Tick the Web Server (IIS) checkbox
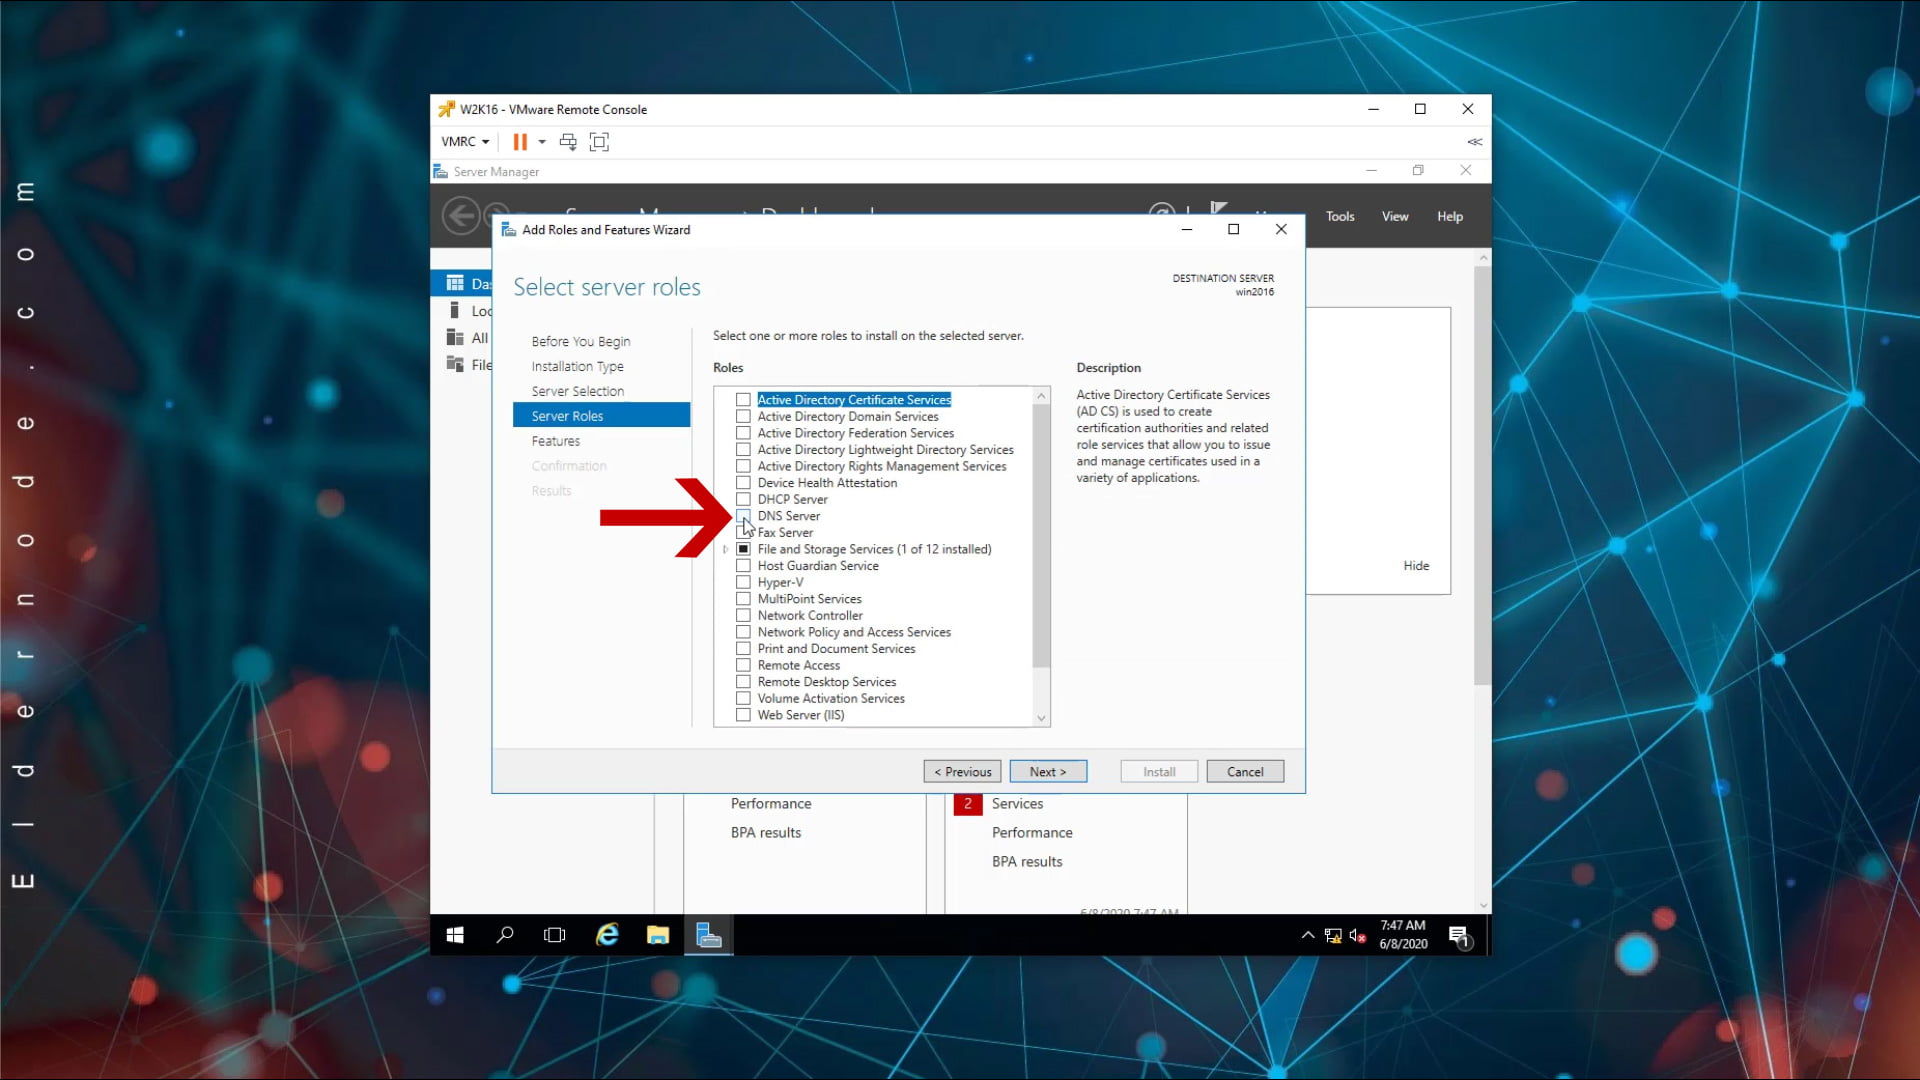1920x1080 pixels. click(743, 715)
